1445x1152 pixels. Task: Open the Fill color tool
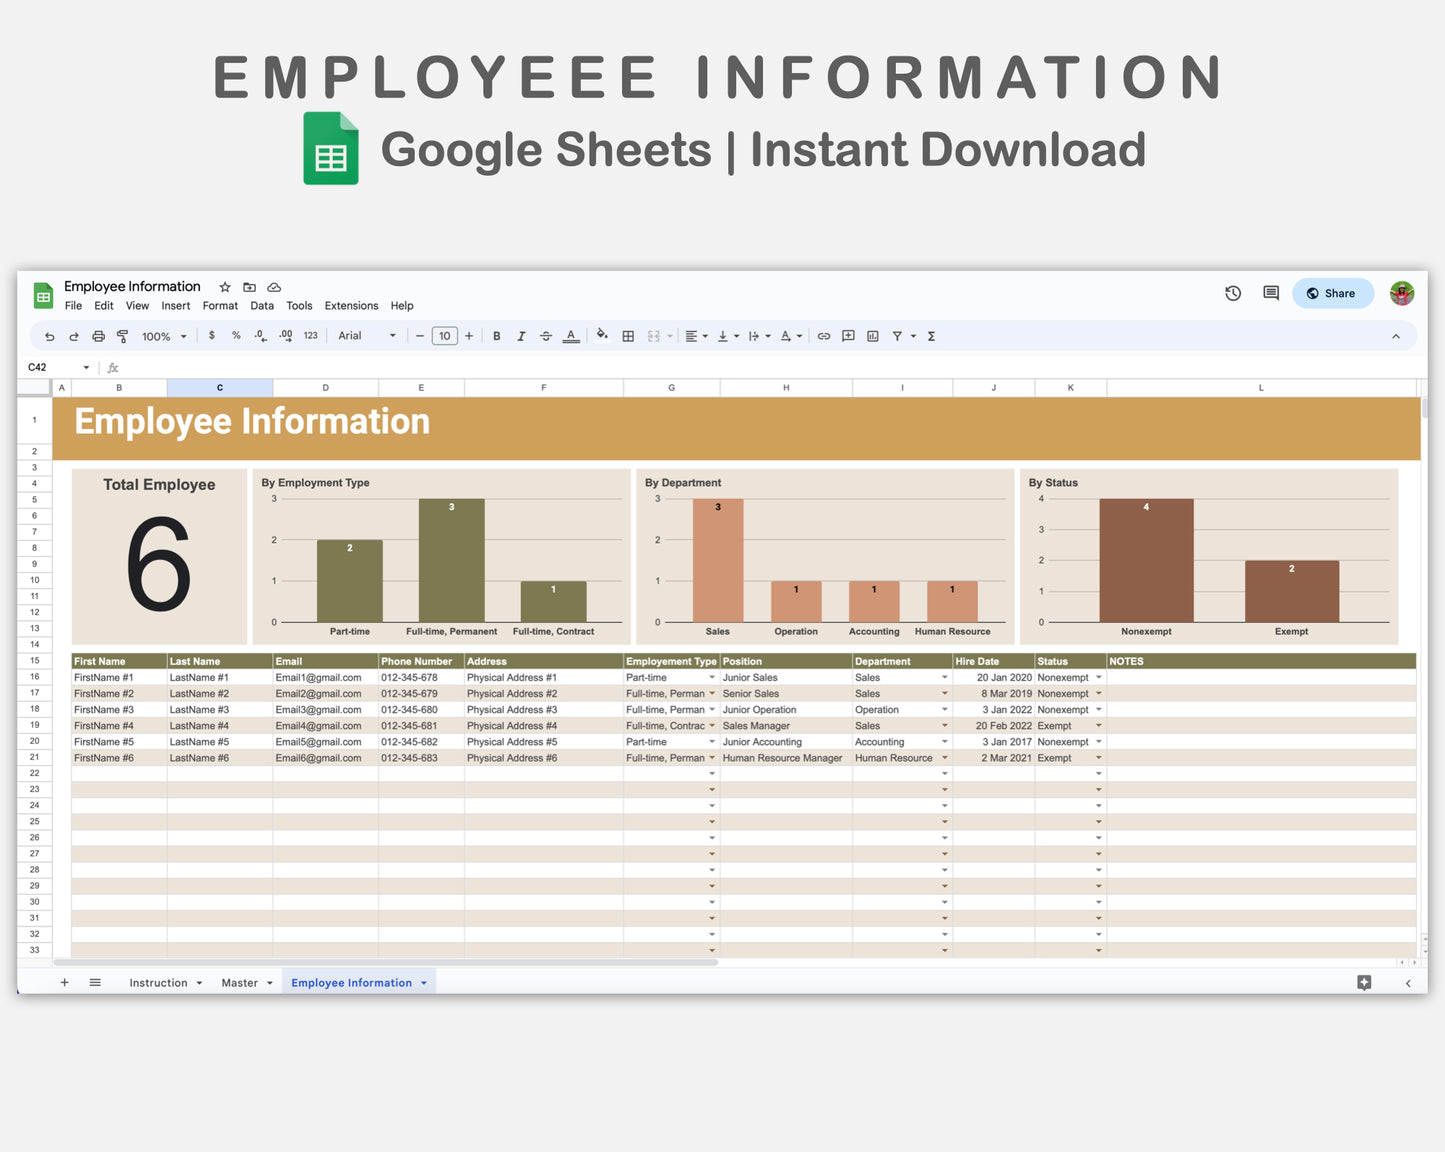pyautogui.click(x=602, y=336)
